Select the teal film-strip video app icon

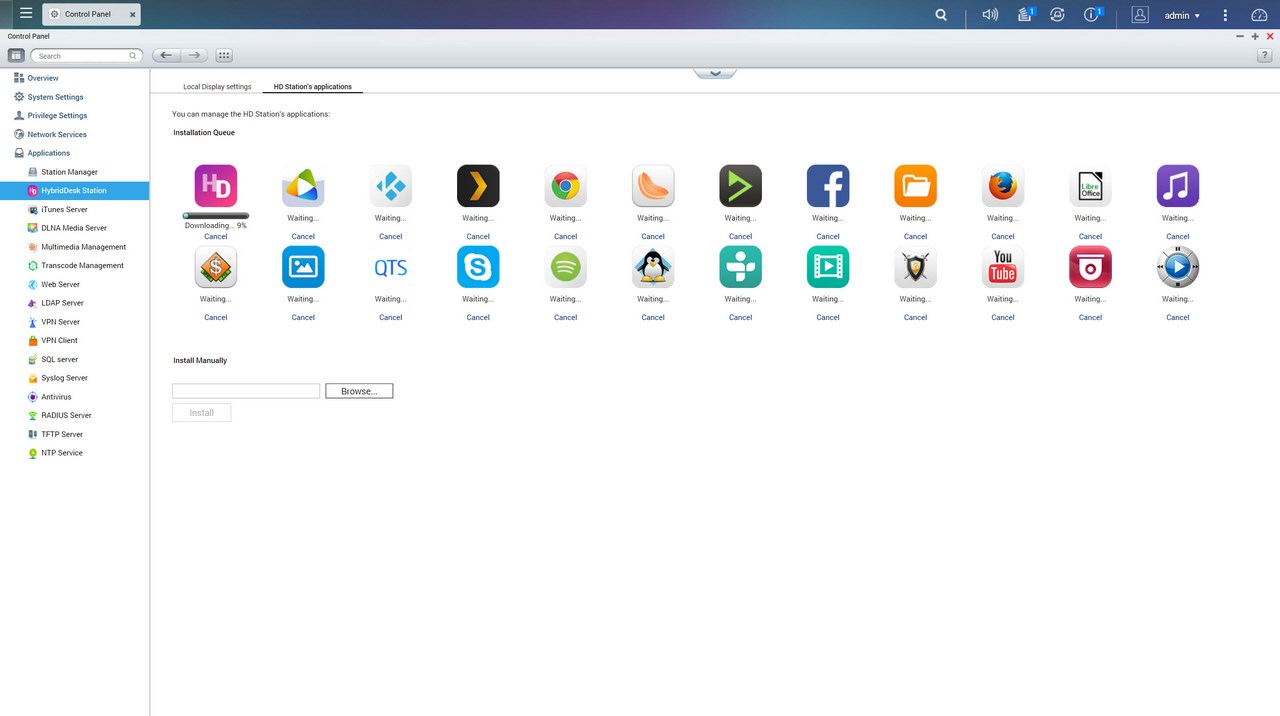coord(828,267)
